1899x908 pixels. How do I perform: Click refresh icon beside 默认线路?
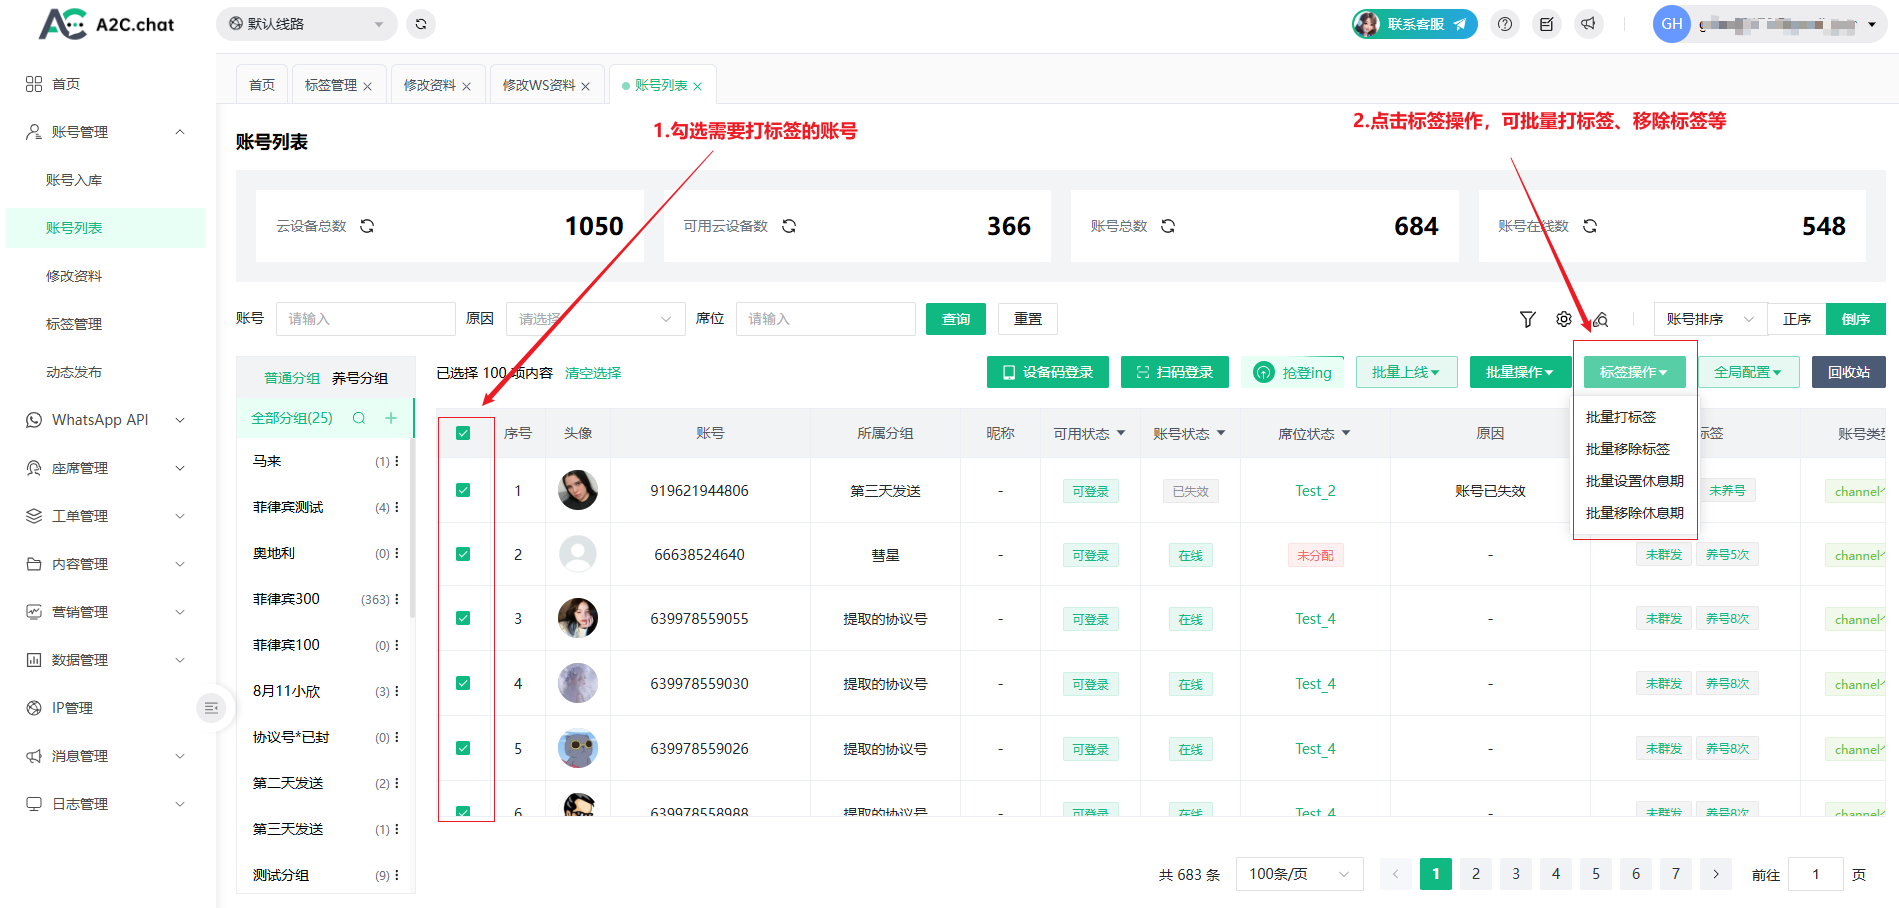pos(421,24)
